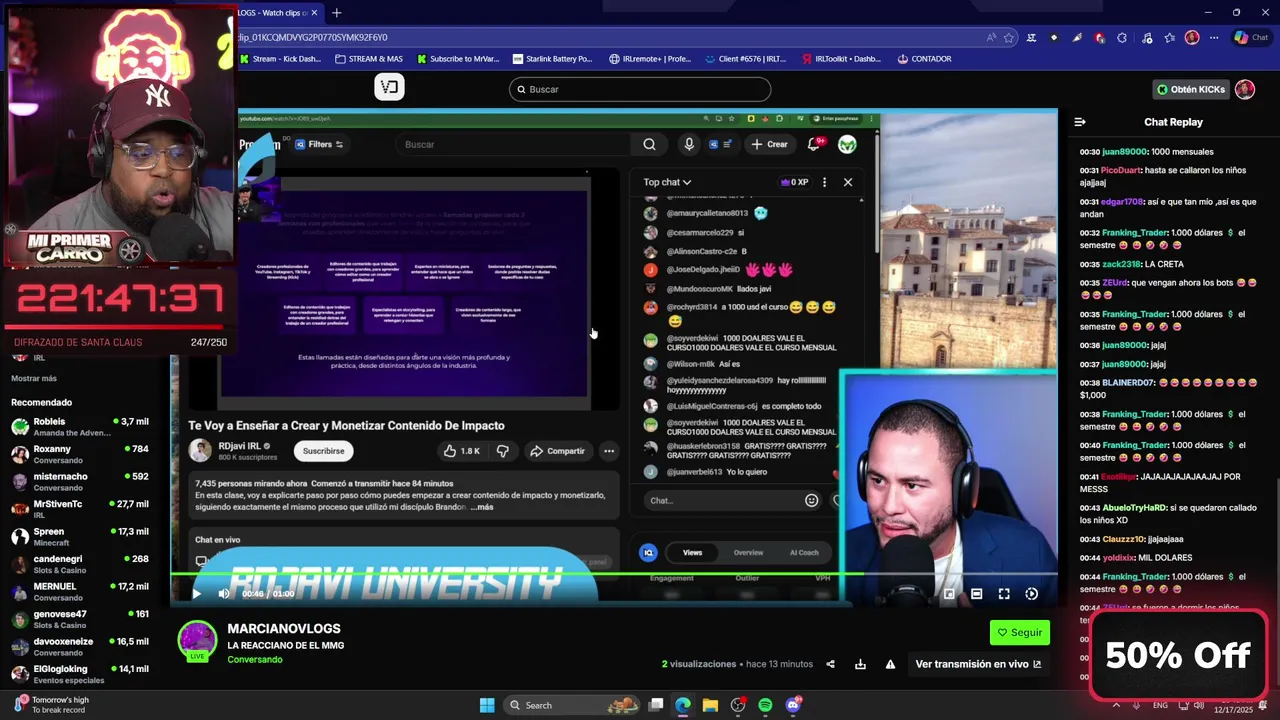
Task: Close the Watch clips browser tab
Action: [x=314, y=13]
